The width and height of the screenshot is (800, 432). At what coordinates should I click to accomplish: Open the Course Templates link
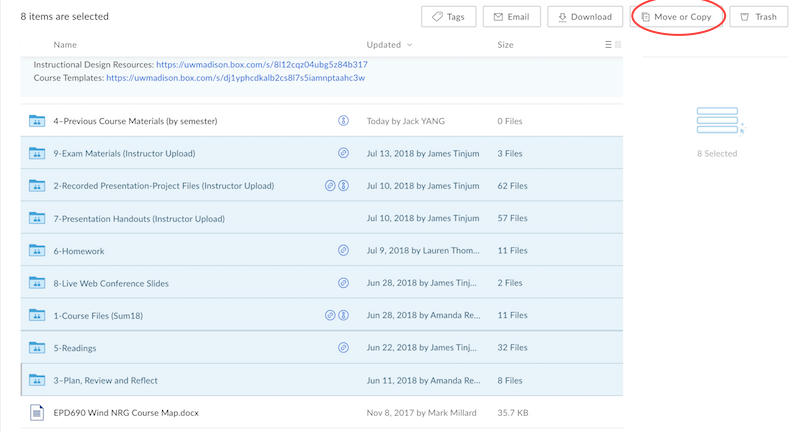[x=235, y=78]
